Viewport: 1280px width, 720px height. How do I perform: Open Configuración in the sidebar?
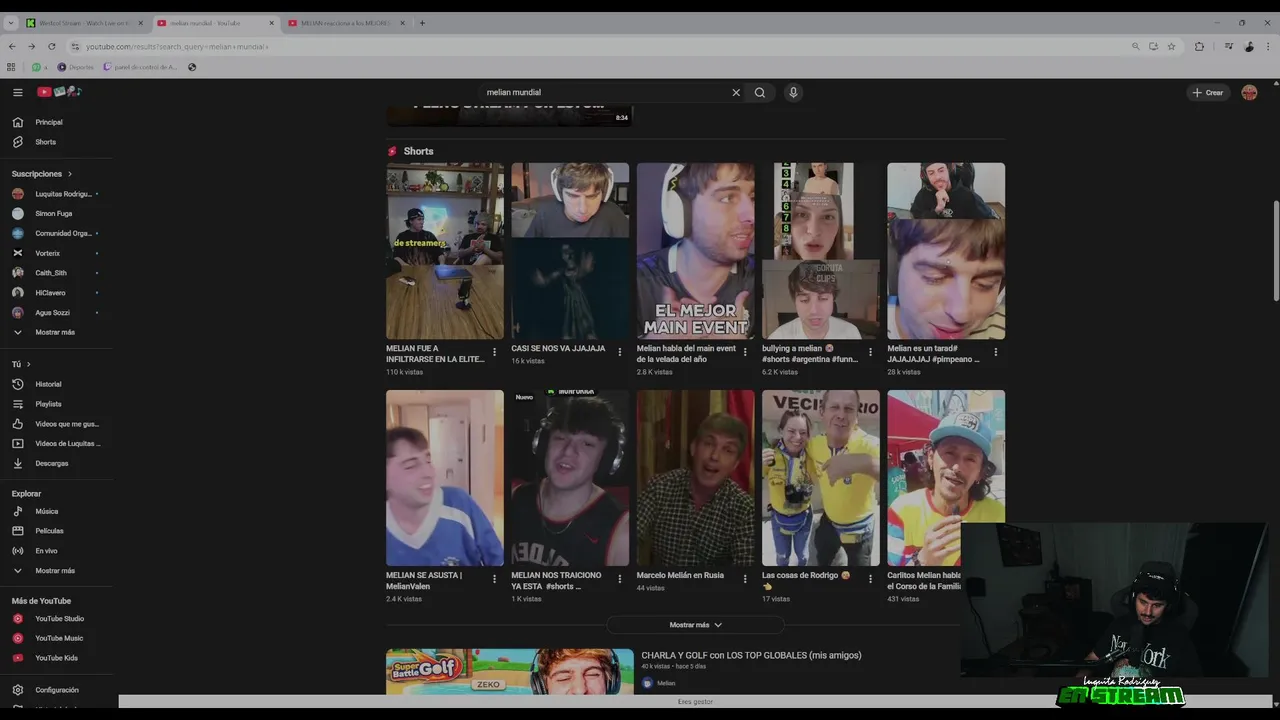(x=56, y=690)
